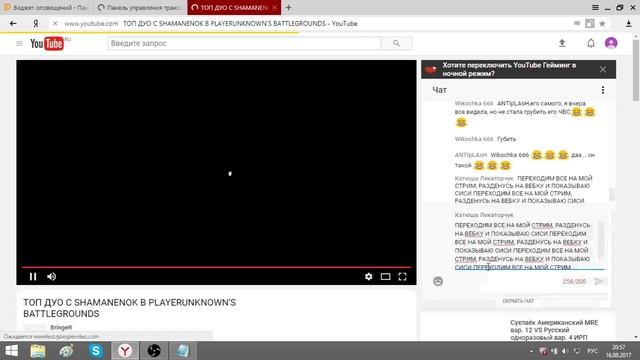Viewport: 640px width, 360px height.
Task: Click the РУС language indicator
Action: coord(592,351)
